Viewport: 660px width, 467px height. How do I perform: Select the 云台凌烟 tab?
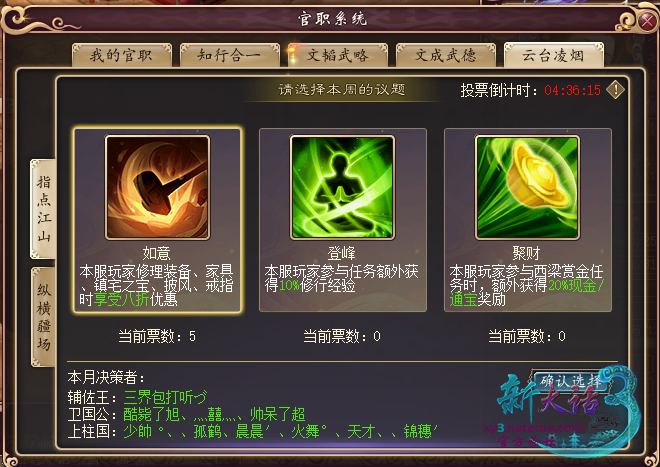click(x=554, y=55)
